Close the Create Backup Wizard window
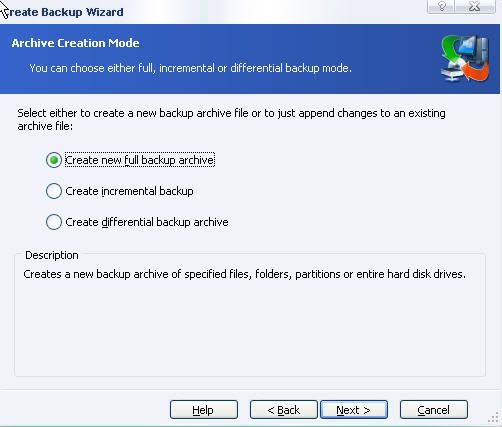The width and height of the screenshot is (502, 427). 476,6
